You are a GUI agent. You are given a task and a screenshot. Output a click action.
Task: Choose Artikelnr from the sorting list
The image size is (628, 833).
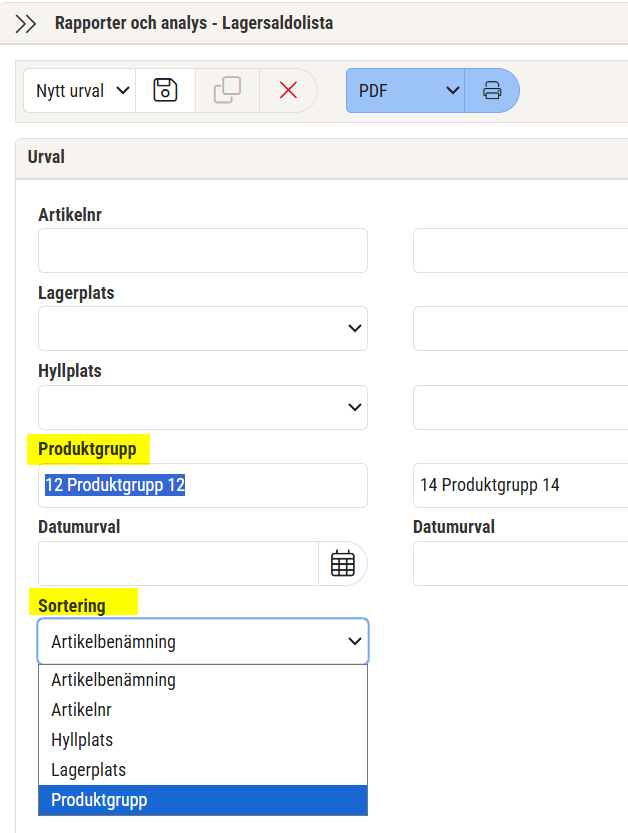81,710
